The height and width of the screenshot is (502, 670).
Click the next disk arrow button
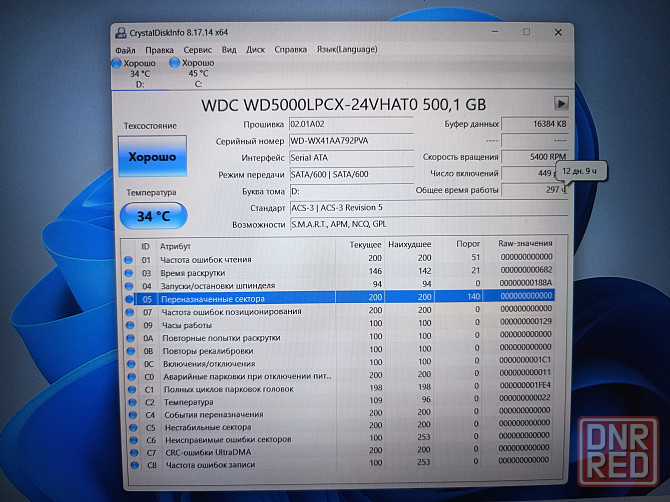561,103
